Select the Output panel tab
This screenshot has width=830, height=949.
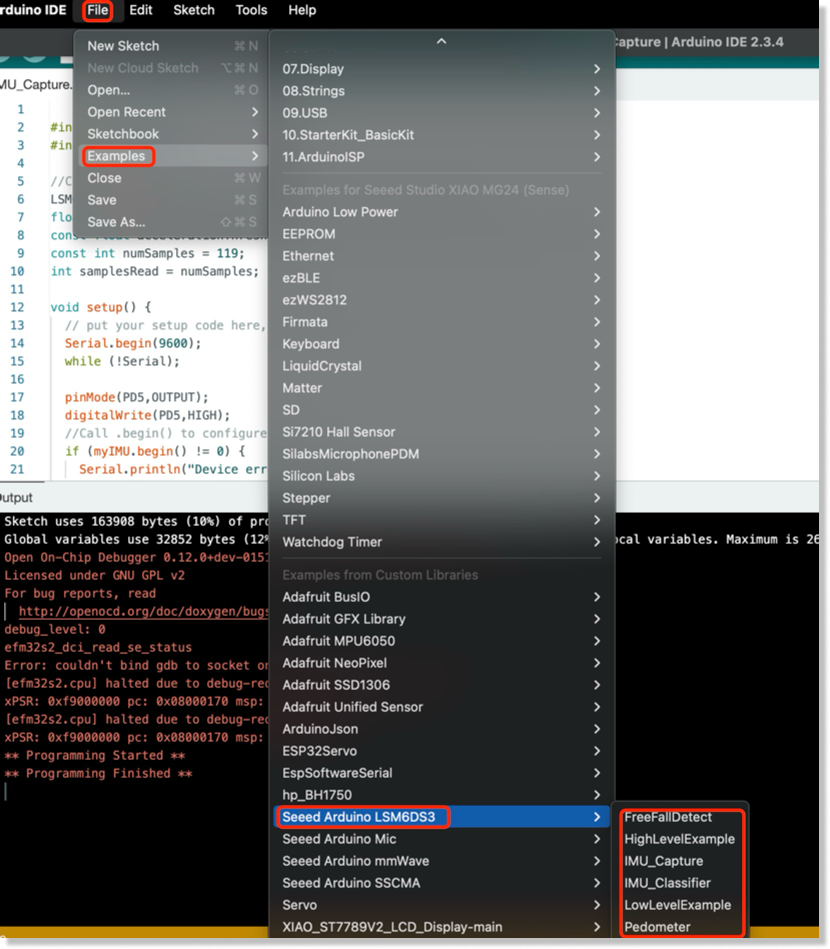(16, 497)
